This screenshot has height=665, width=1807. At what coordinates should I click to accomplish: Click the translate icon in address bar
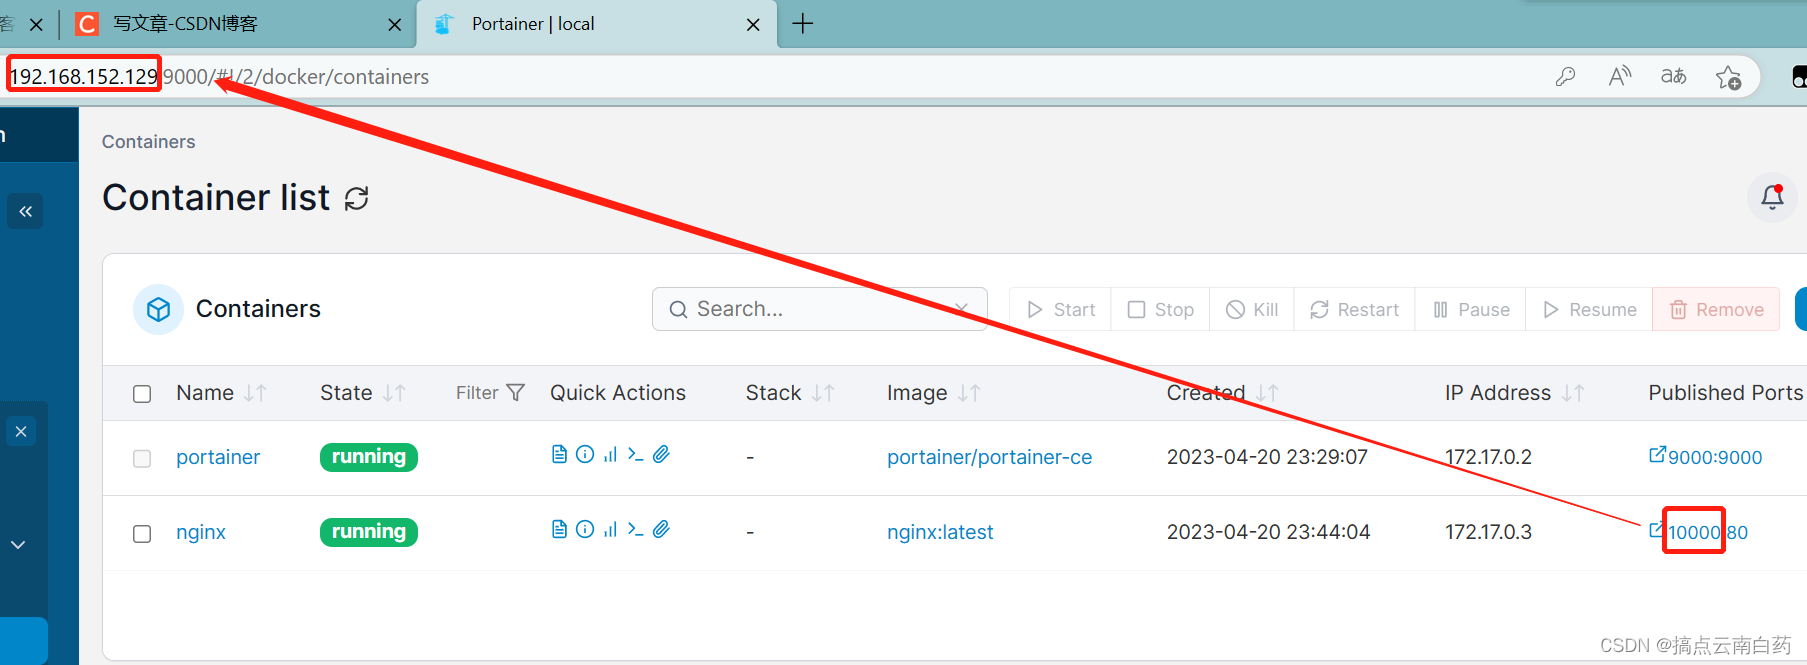click(x=1673, y=77)
